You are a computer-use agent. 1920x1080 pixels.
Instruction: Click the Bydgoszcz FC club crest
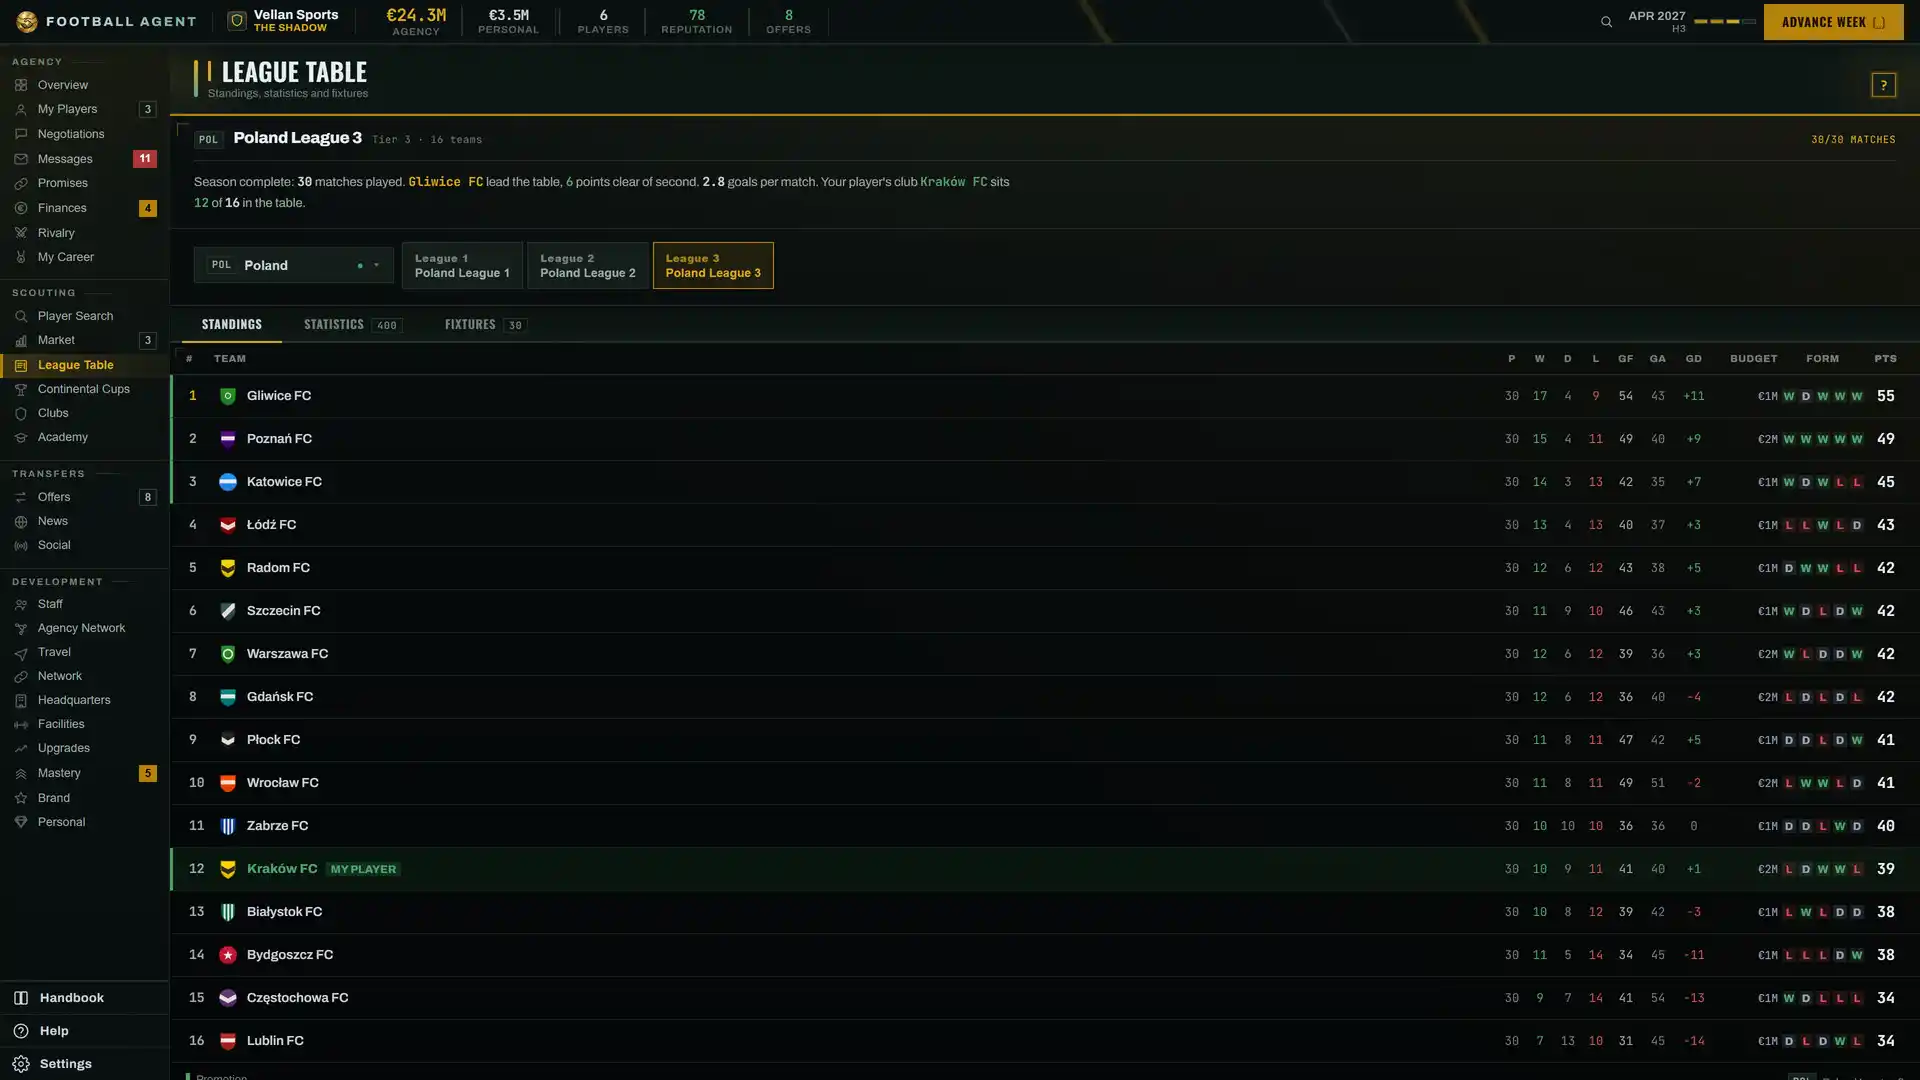228,955
